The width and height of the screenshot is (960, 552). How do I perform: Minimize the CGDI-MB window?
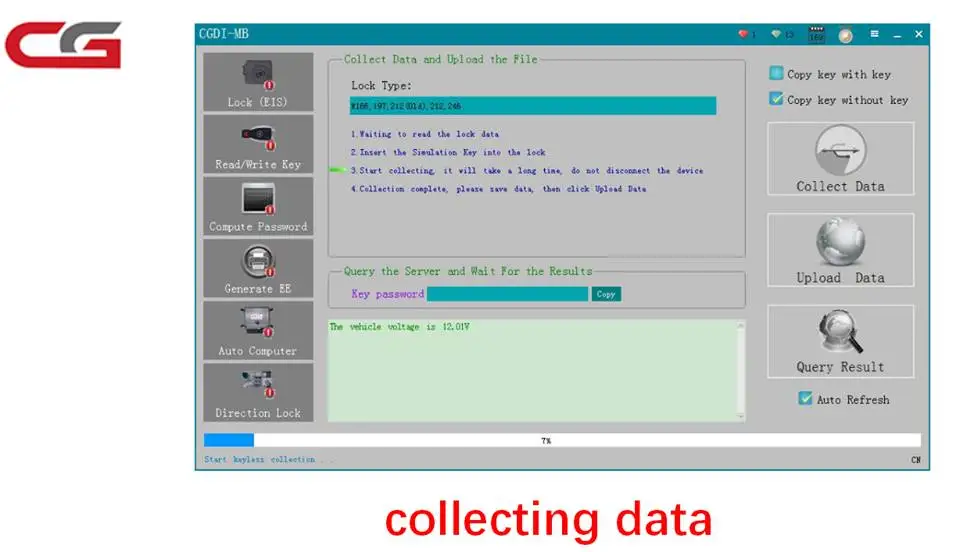pyautogui.click(x=897, y=35)
